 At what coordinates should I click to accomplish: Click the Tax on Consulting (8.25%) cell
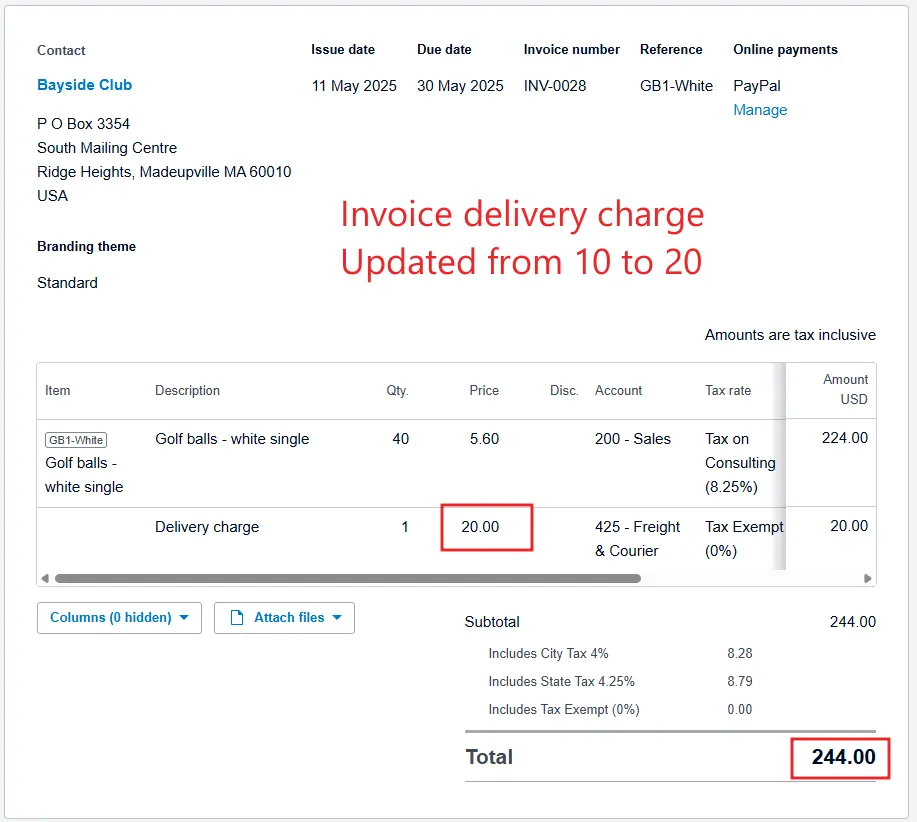[740, 462]
